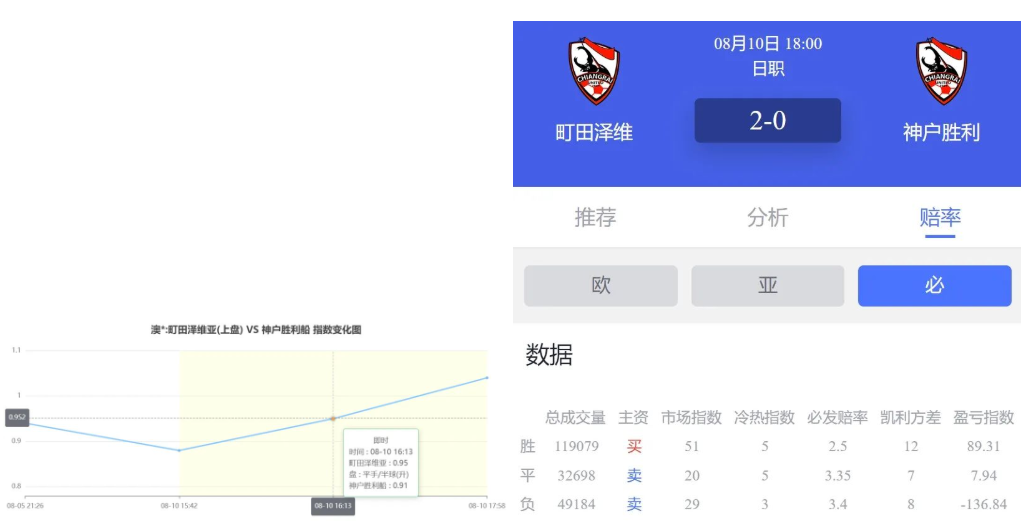Click the 神户胜利 team name
Viewport: 1035px width, 524px height.
pyautogui.click(x=941, y=132)
